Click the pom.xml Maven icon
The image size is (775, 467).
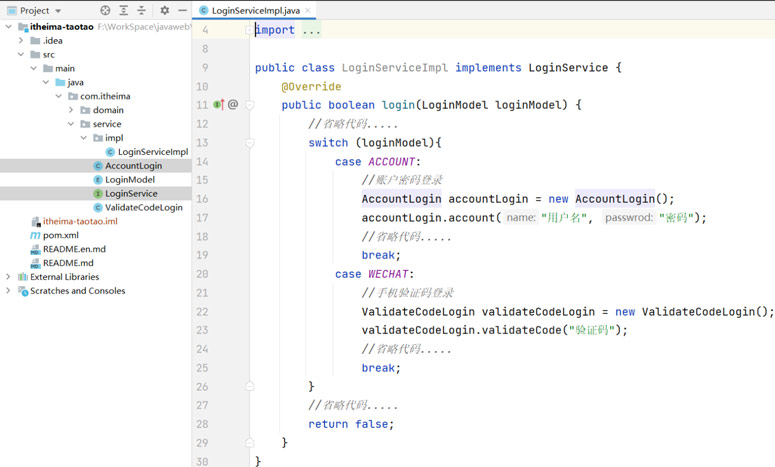click(36, 235)
